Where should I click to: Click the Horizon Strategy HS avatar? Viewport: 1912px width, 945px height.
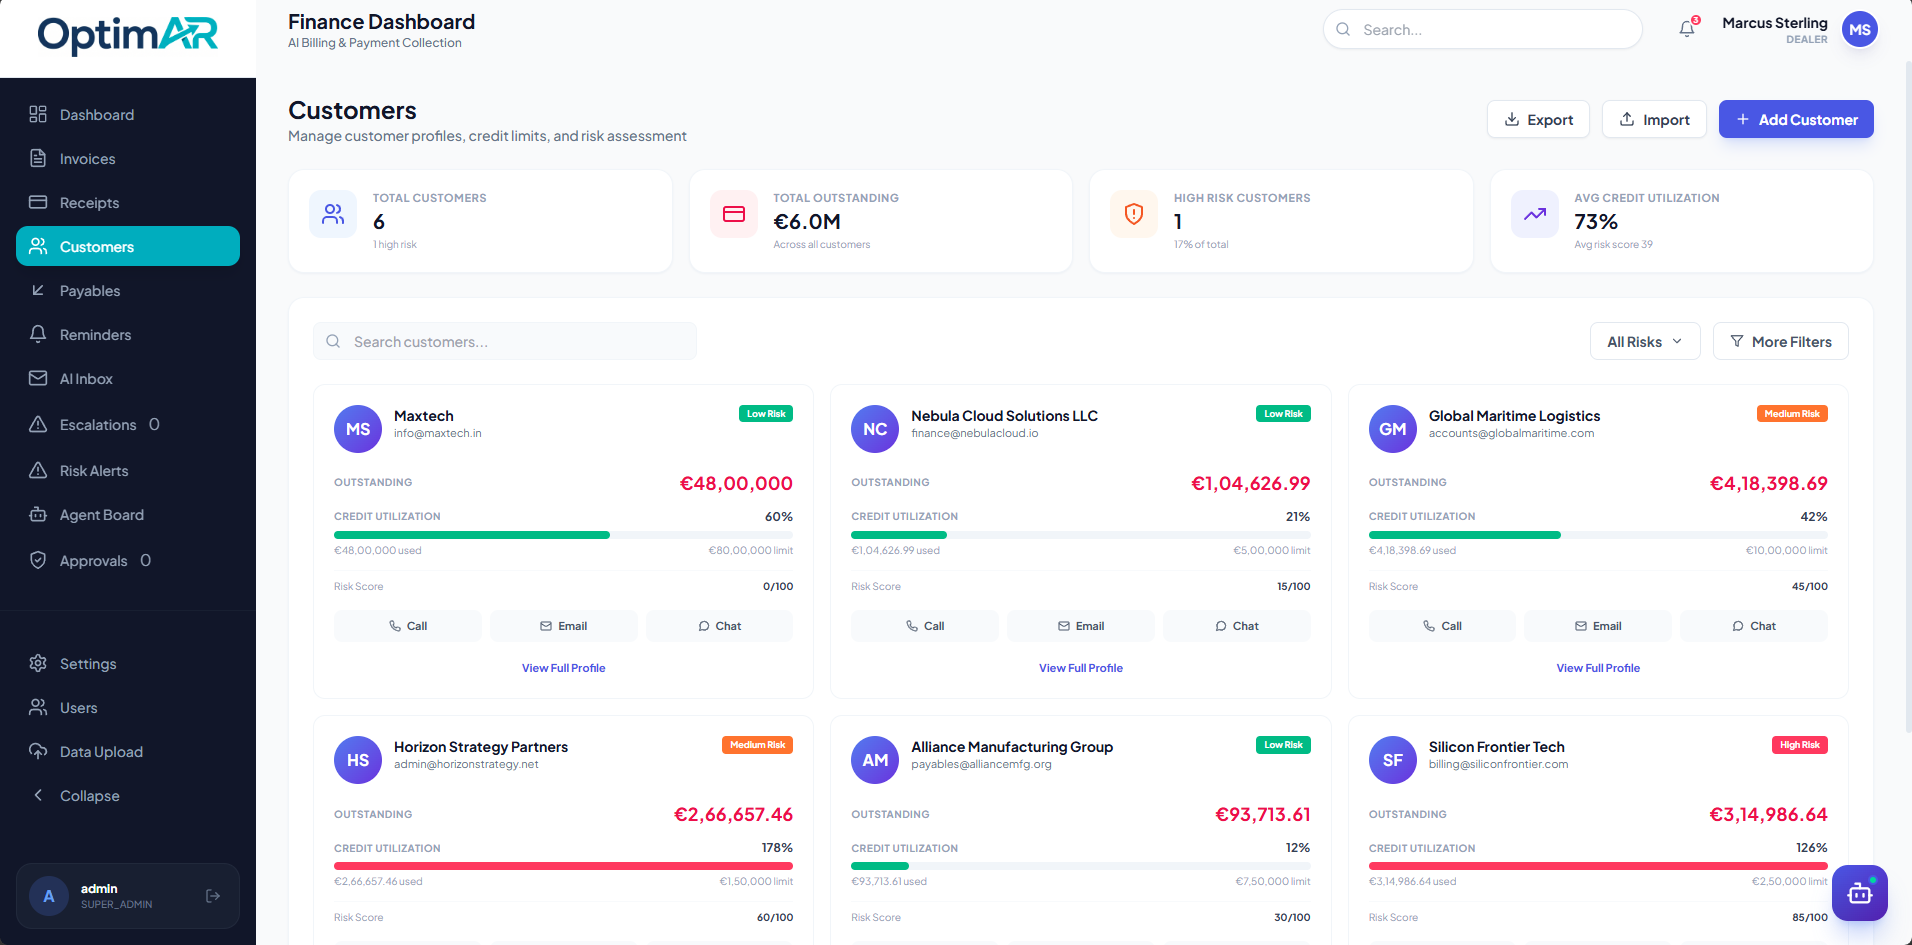pos(358,760)
